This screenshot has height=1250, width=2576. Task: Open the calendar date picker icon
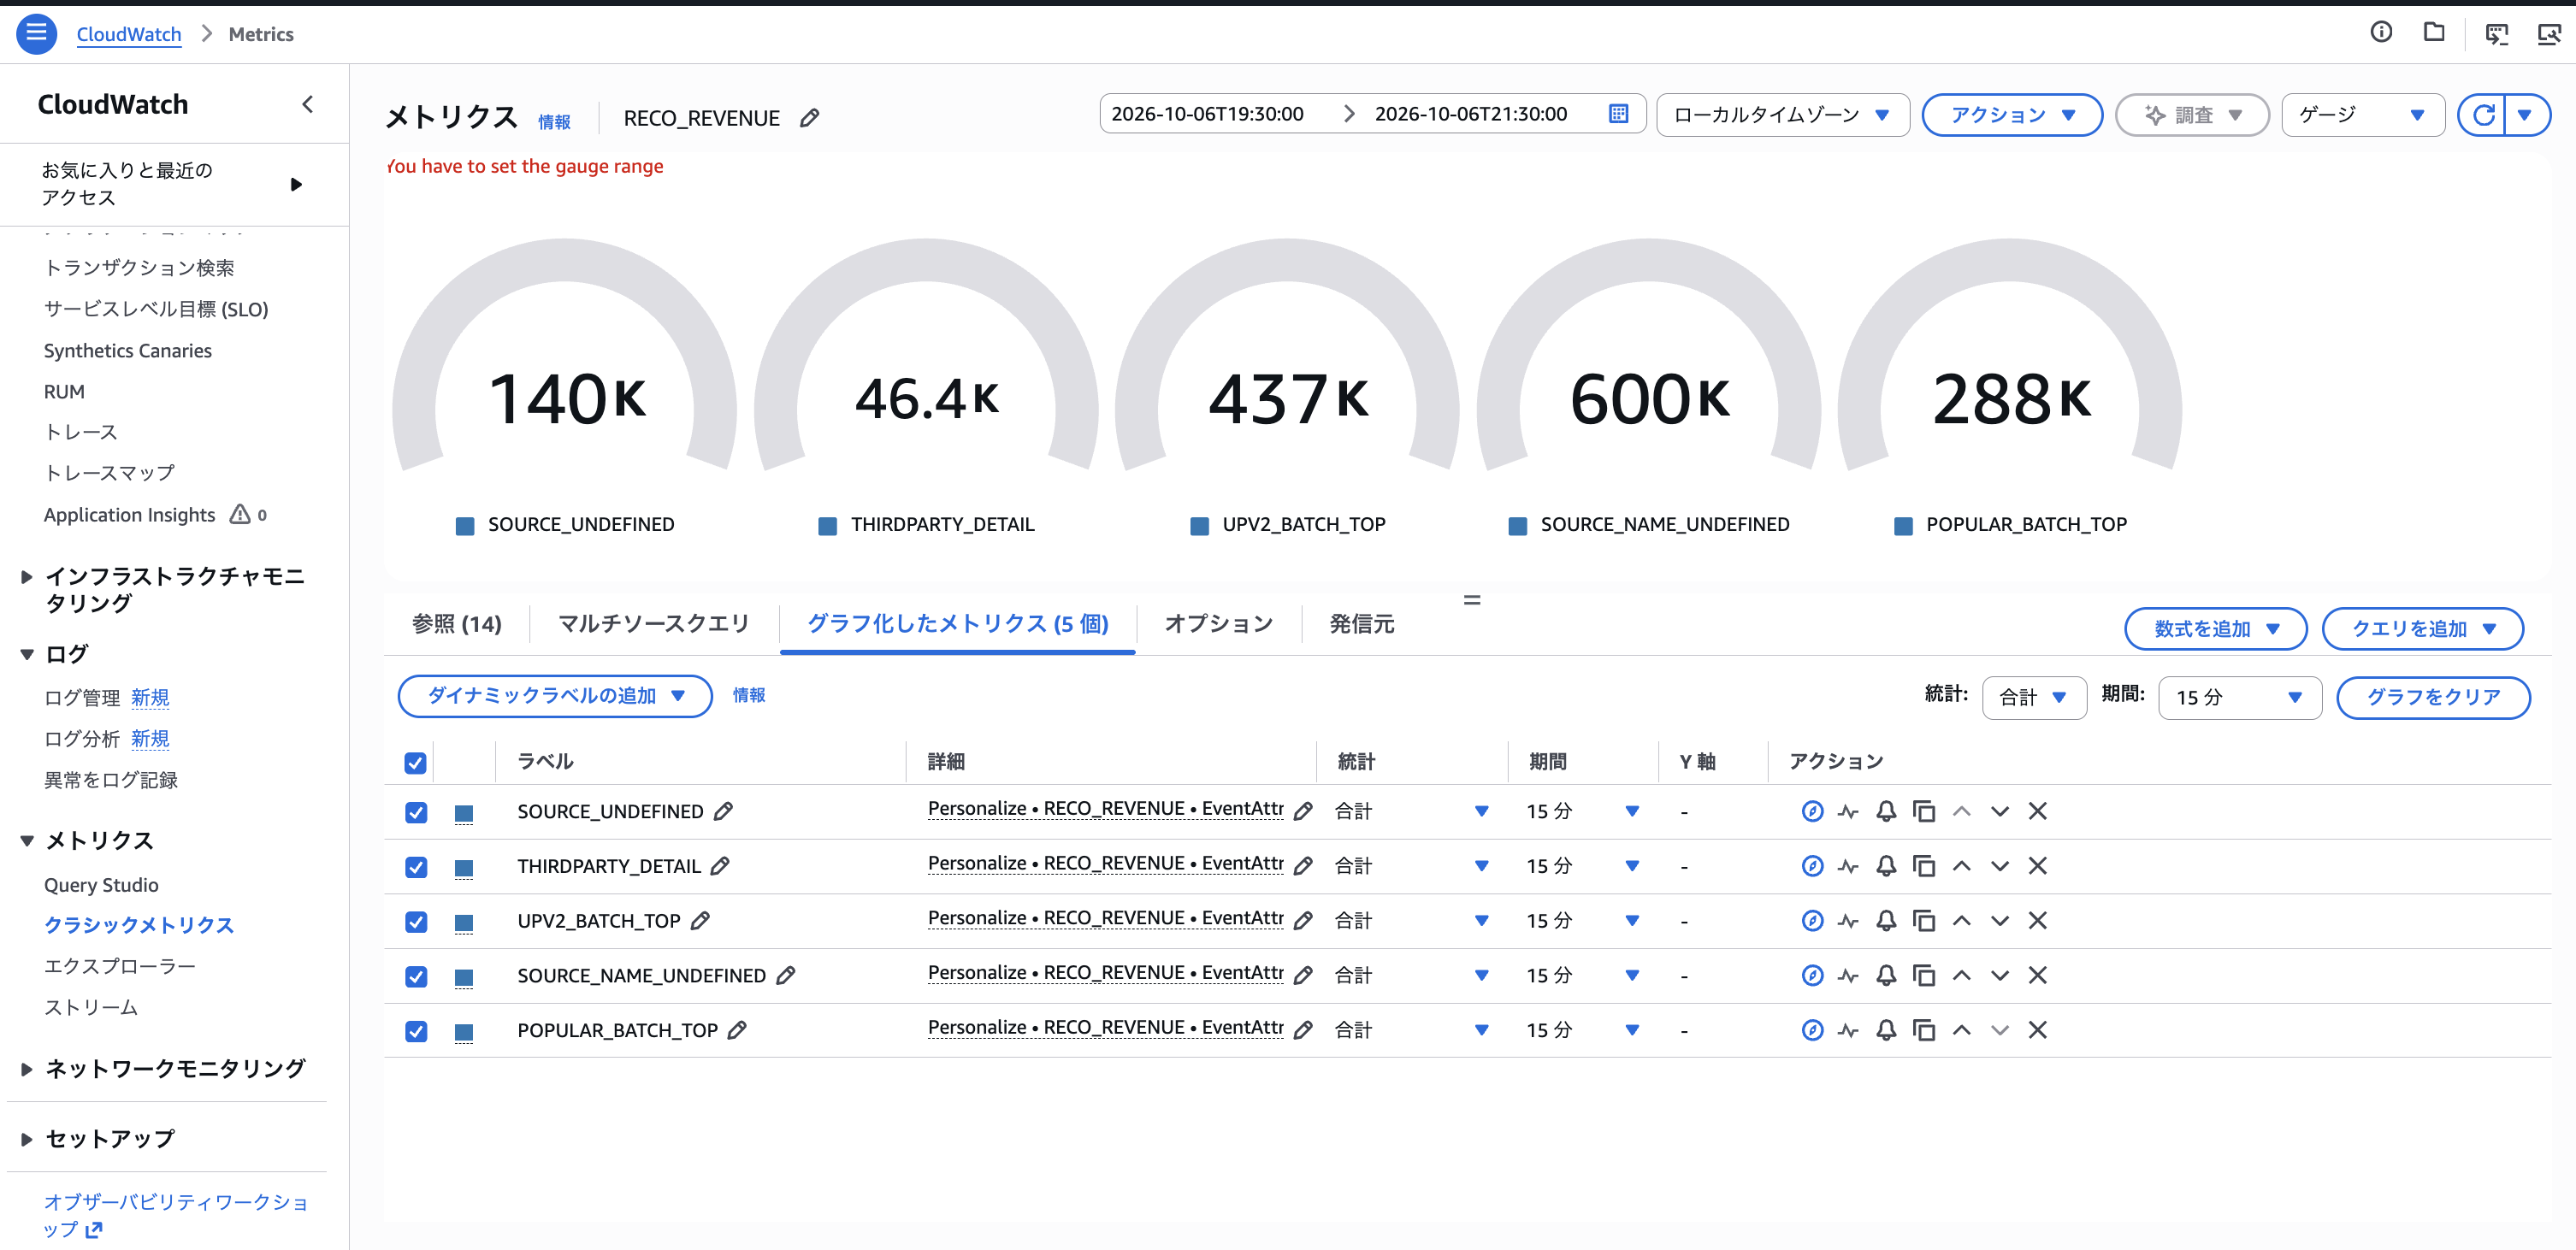[1618, 114]
